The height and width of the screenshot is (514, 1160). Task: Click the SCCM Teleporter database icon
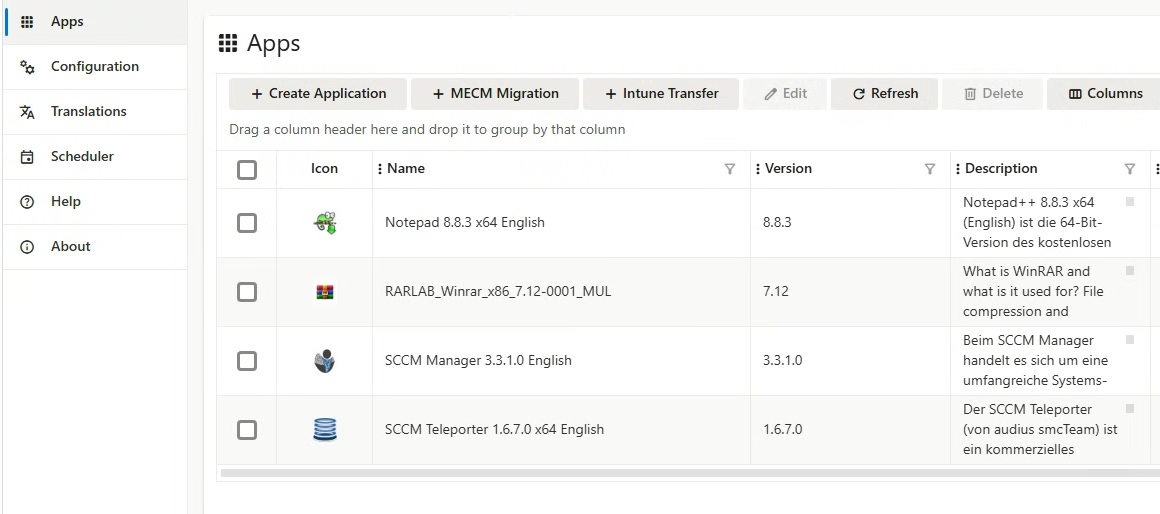325,430
